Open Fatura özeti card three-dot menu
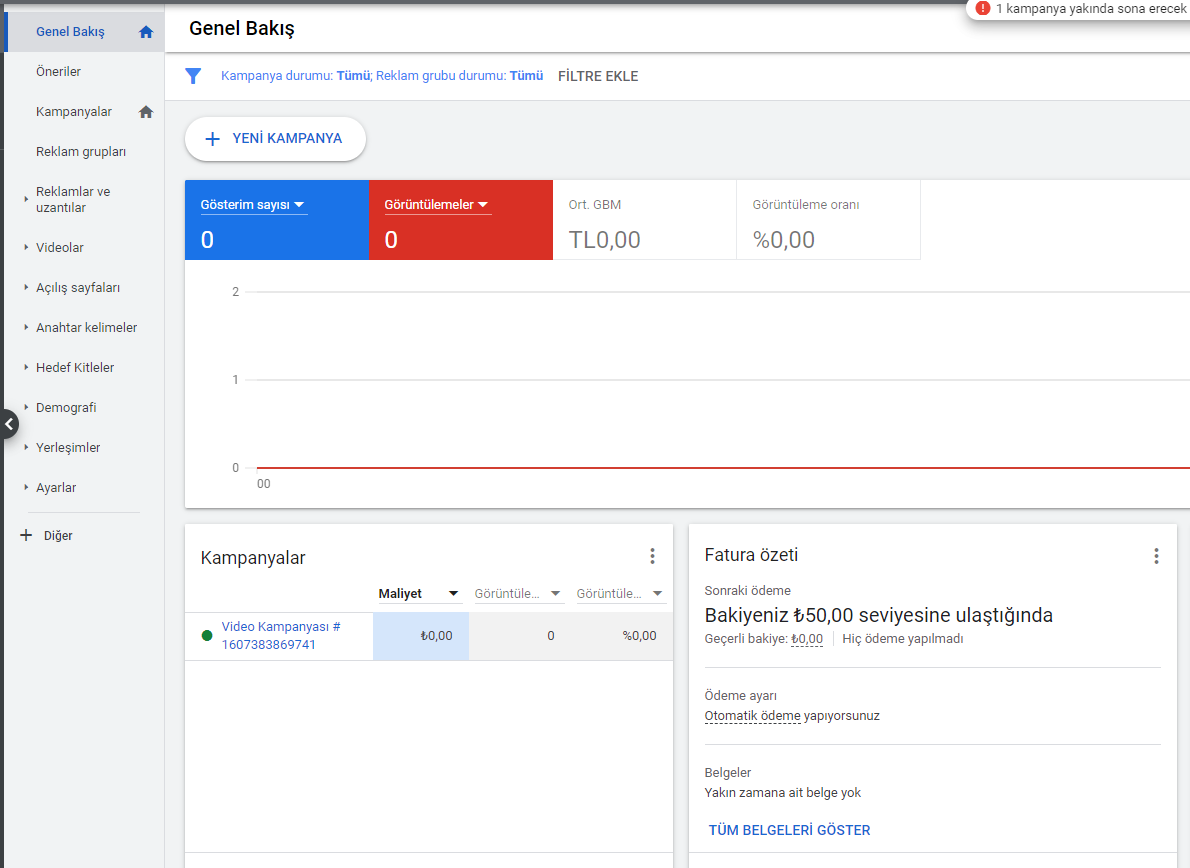 tap(1156, 556)
